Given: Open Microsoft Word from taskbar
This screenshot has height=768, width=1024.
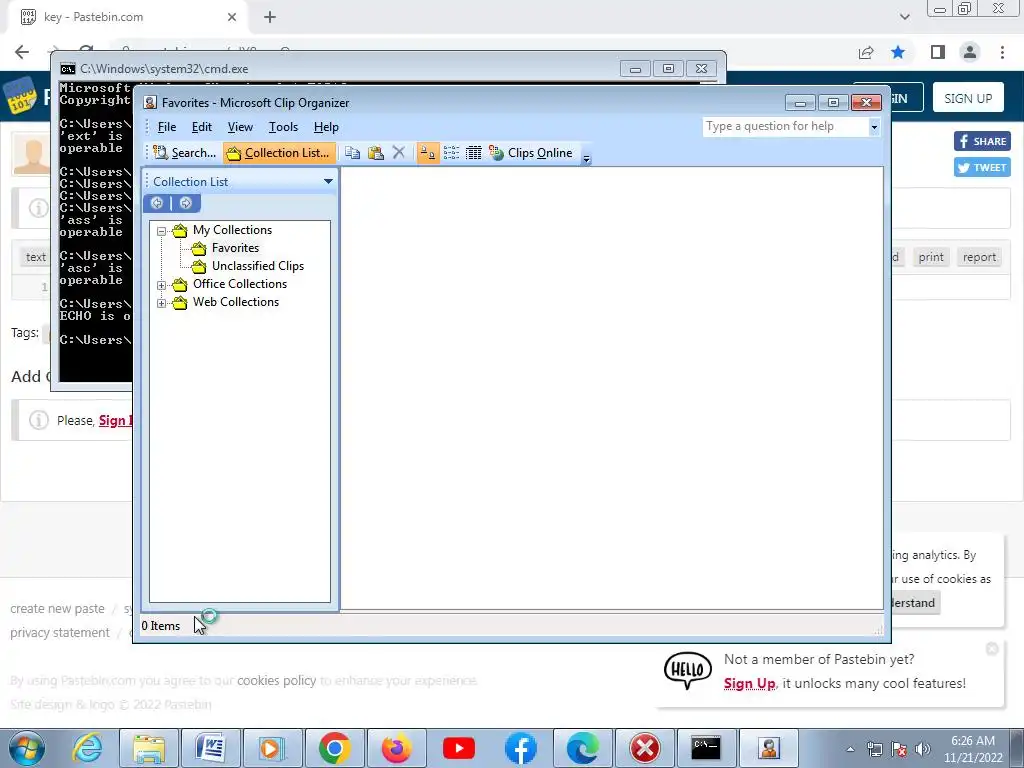Looking at the screenshot, I should tap(210, 748).
